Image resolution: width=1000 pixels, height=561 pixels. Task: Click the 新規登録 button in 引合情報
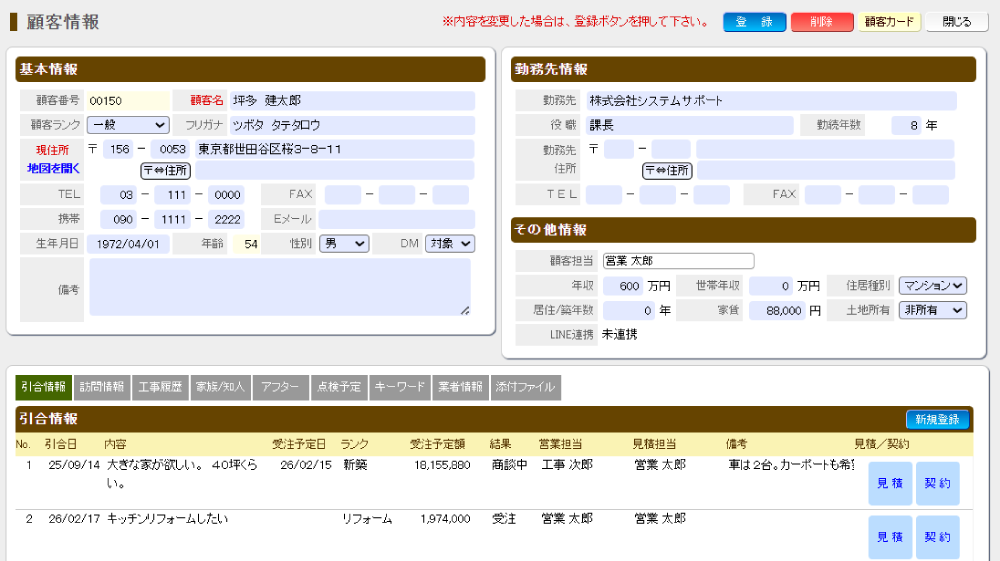pyautogui.click(x=938, y=419)
